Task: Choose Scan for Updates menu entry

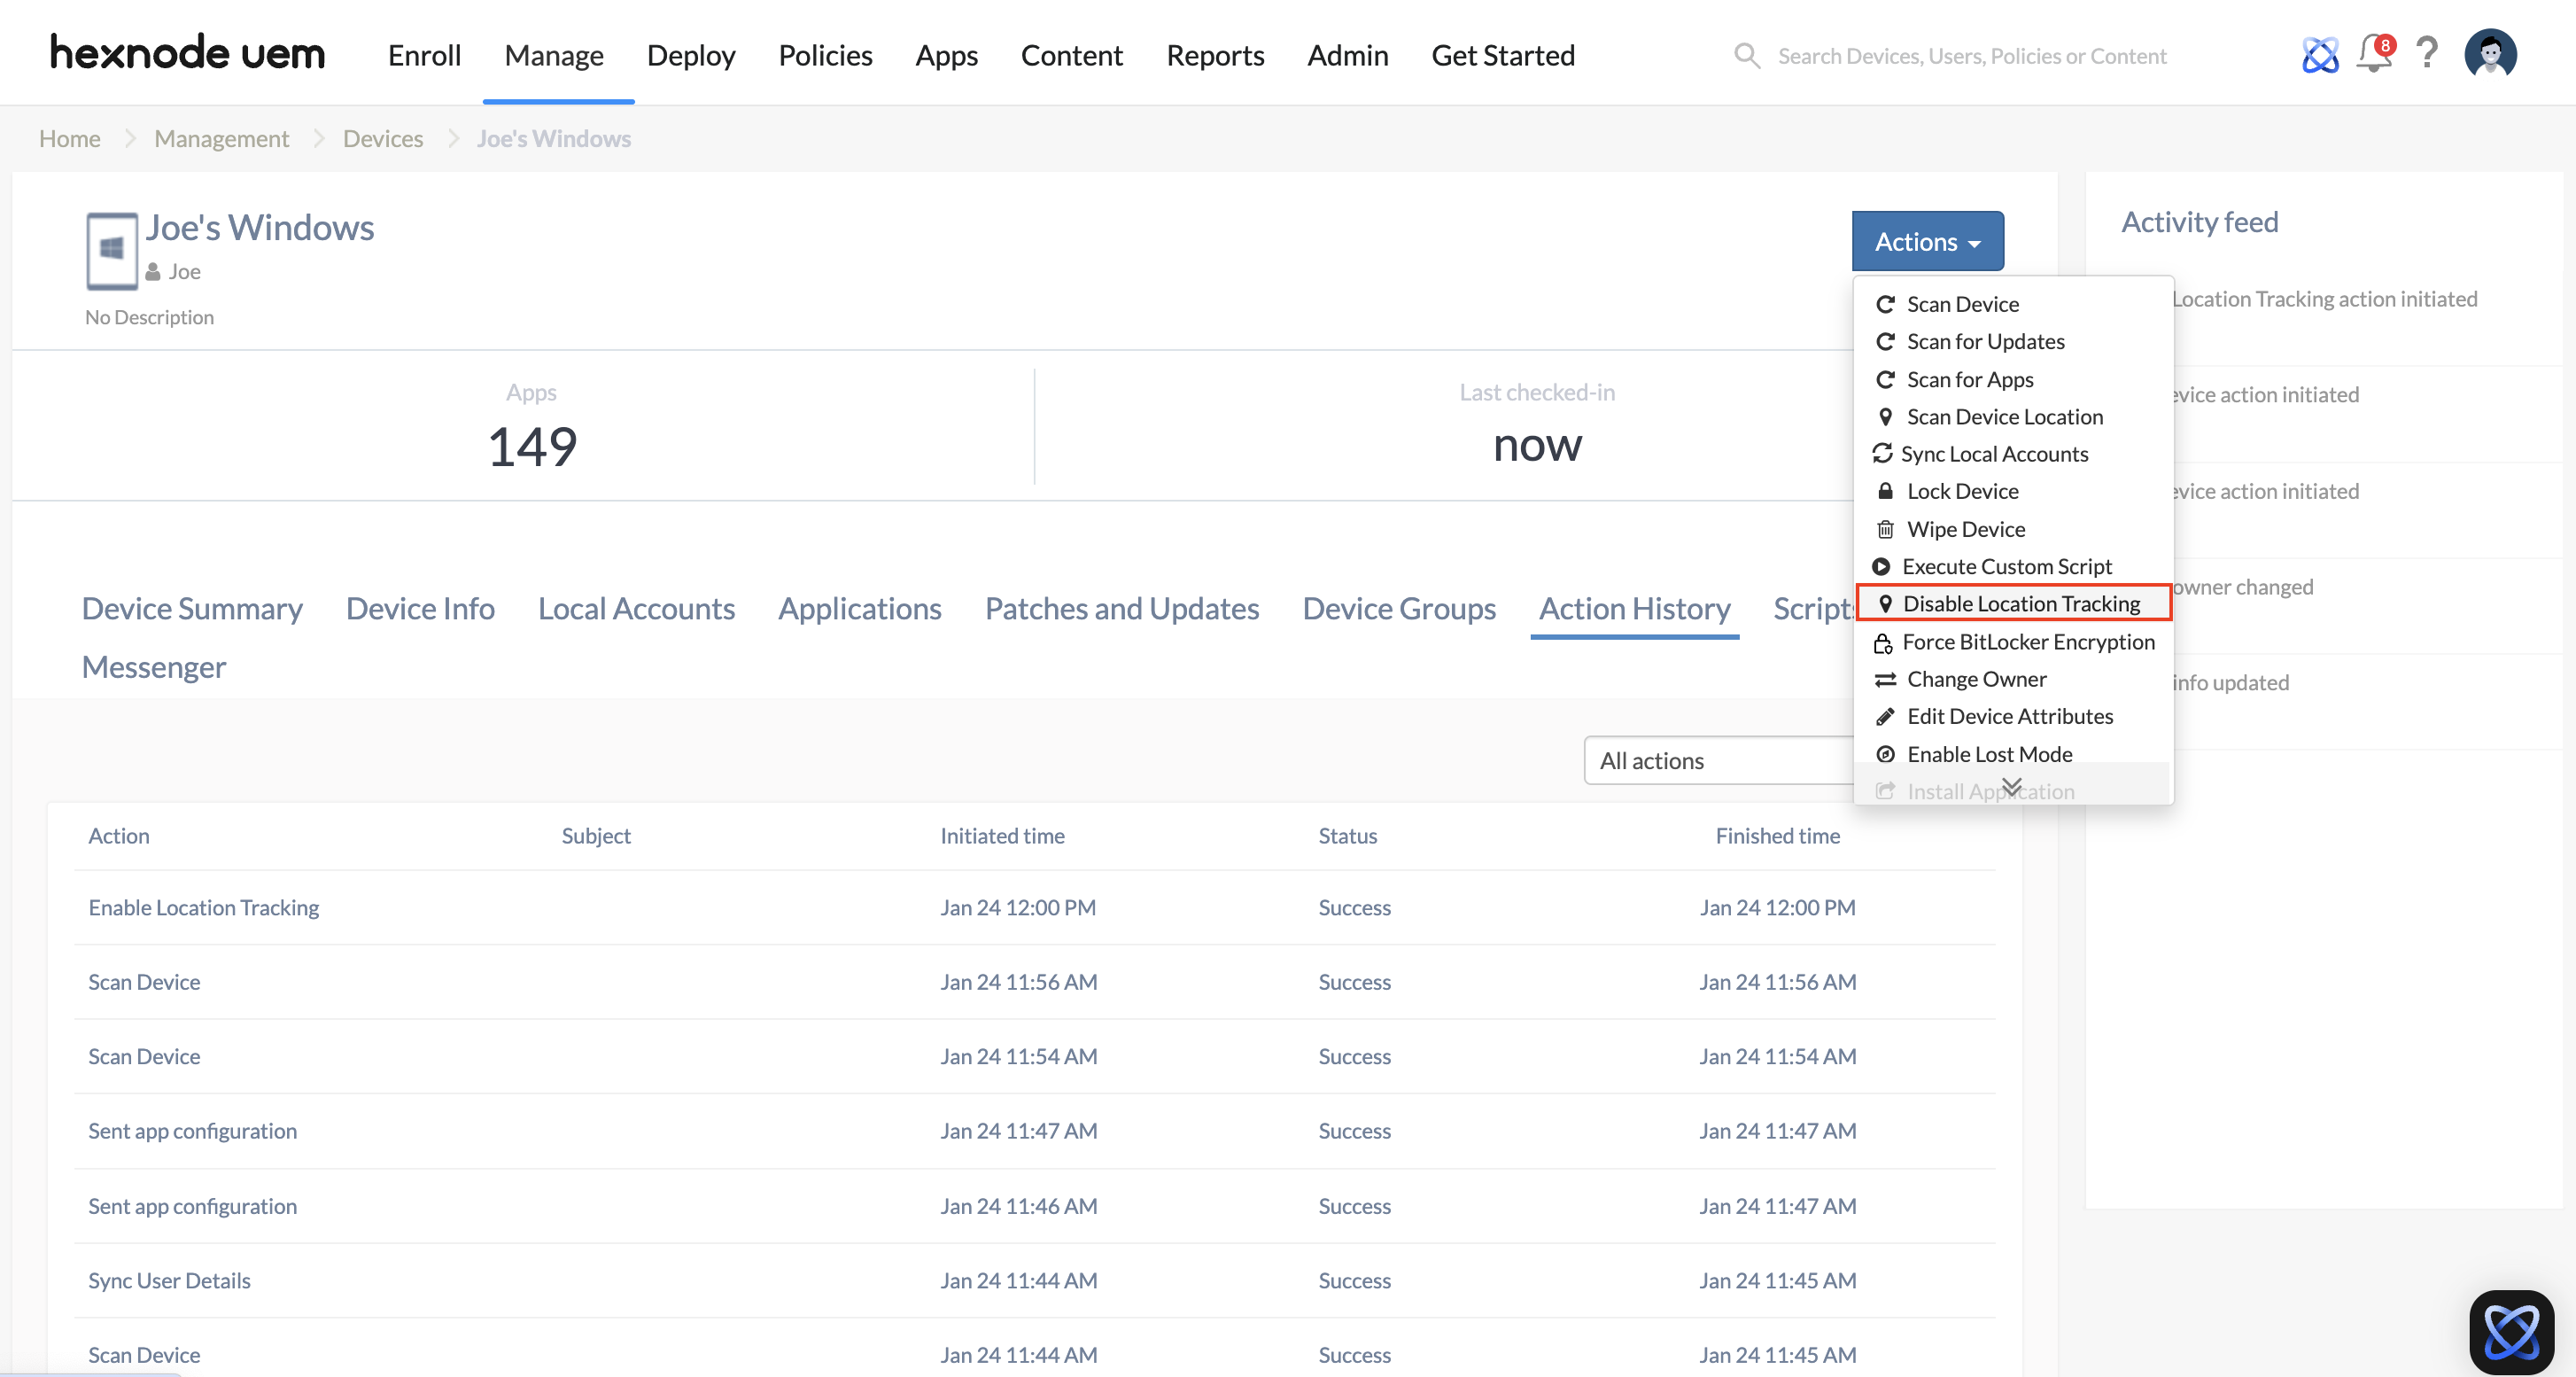Action: click(1985, 341)
